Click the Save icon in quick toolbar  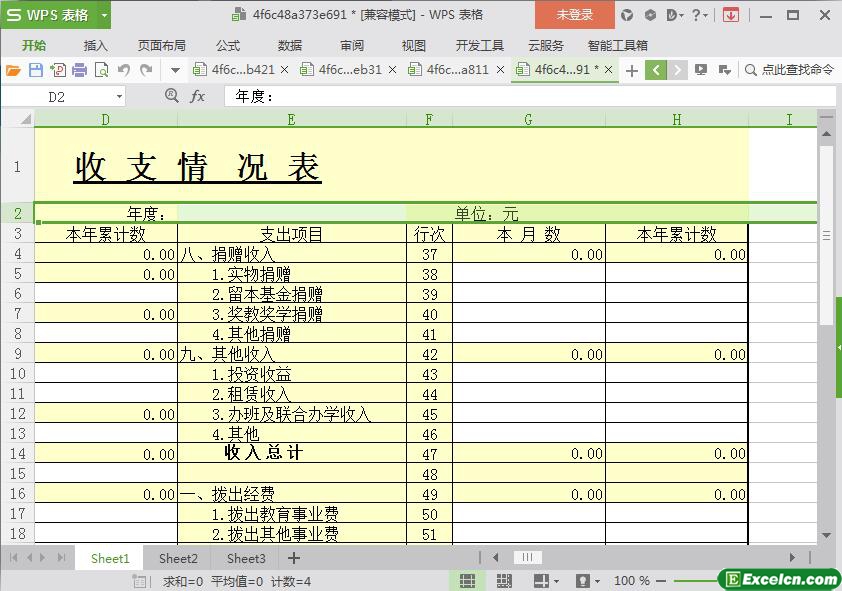pyautogui.click(x=36, y=70)
